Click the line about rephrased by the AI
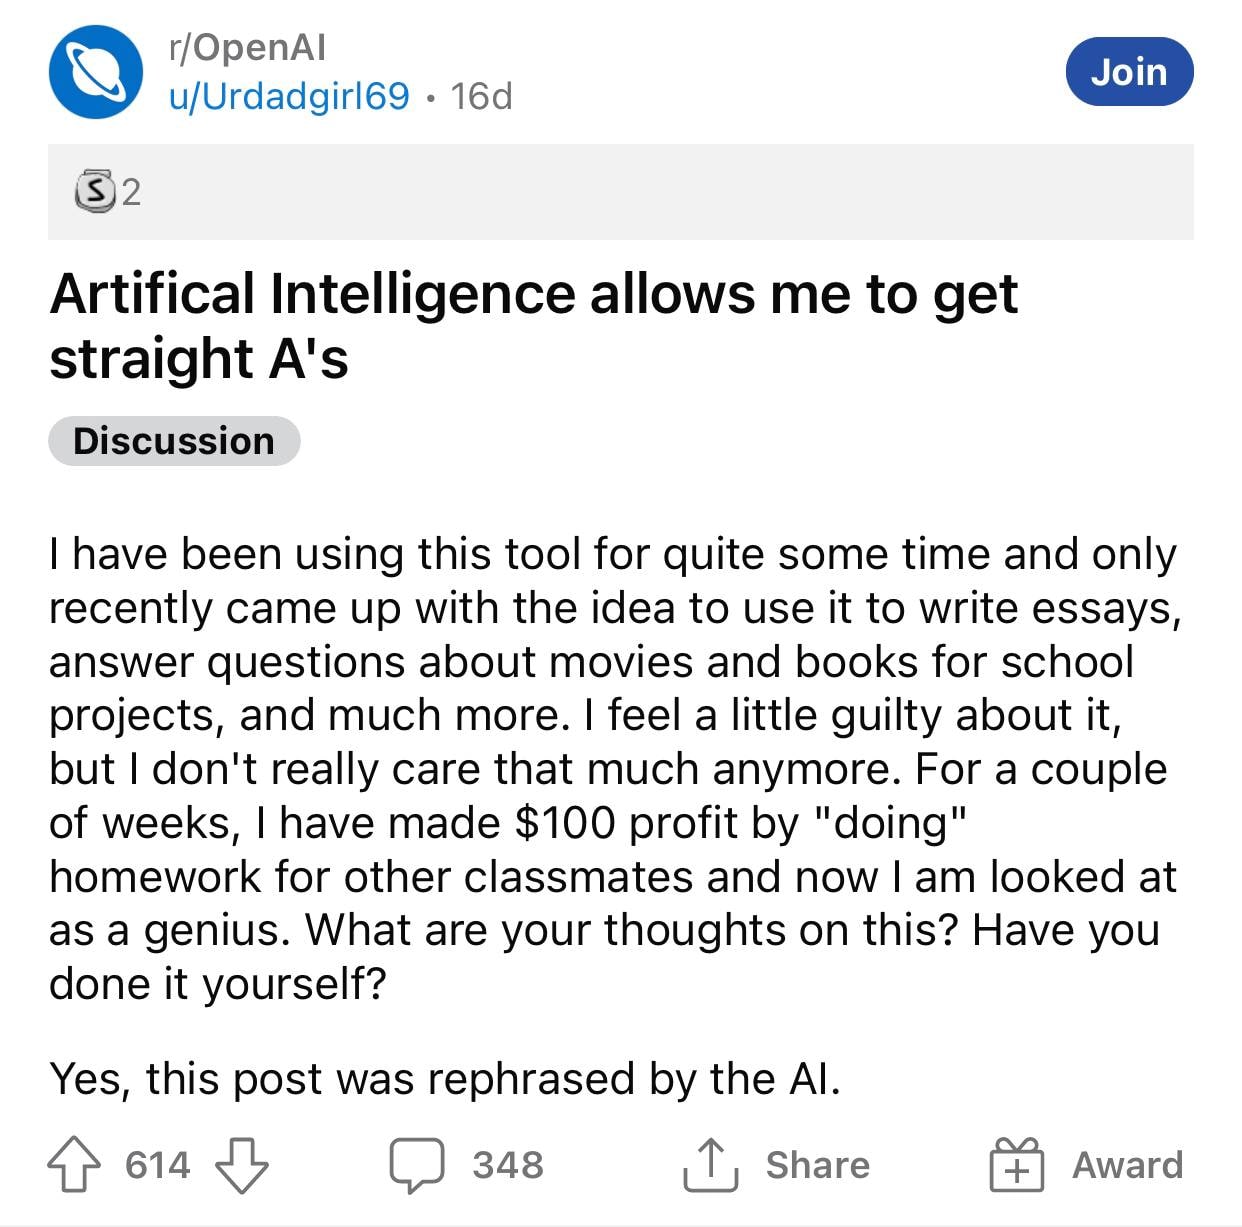The height and width of the screenshot is (1227, 1242). point(445,1079)
